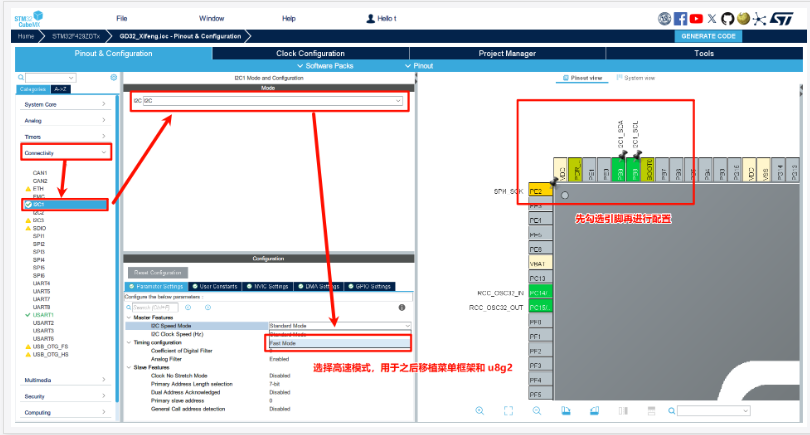Viewport: 810px width, 435px height.
Task: Open the GPIO Settings tab
Action: (369, 286)
